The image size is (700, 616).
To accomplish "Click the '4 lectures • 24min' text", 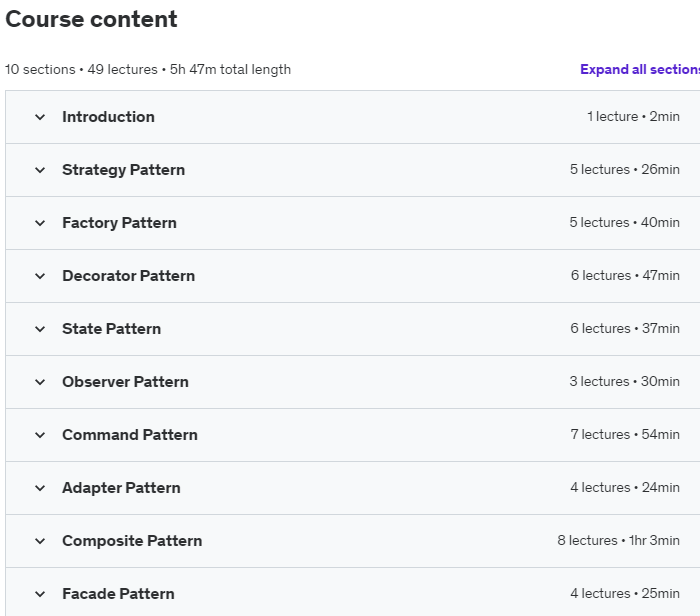I will click(625, 487).
